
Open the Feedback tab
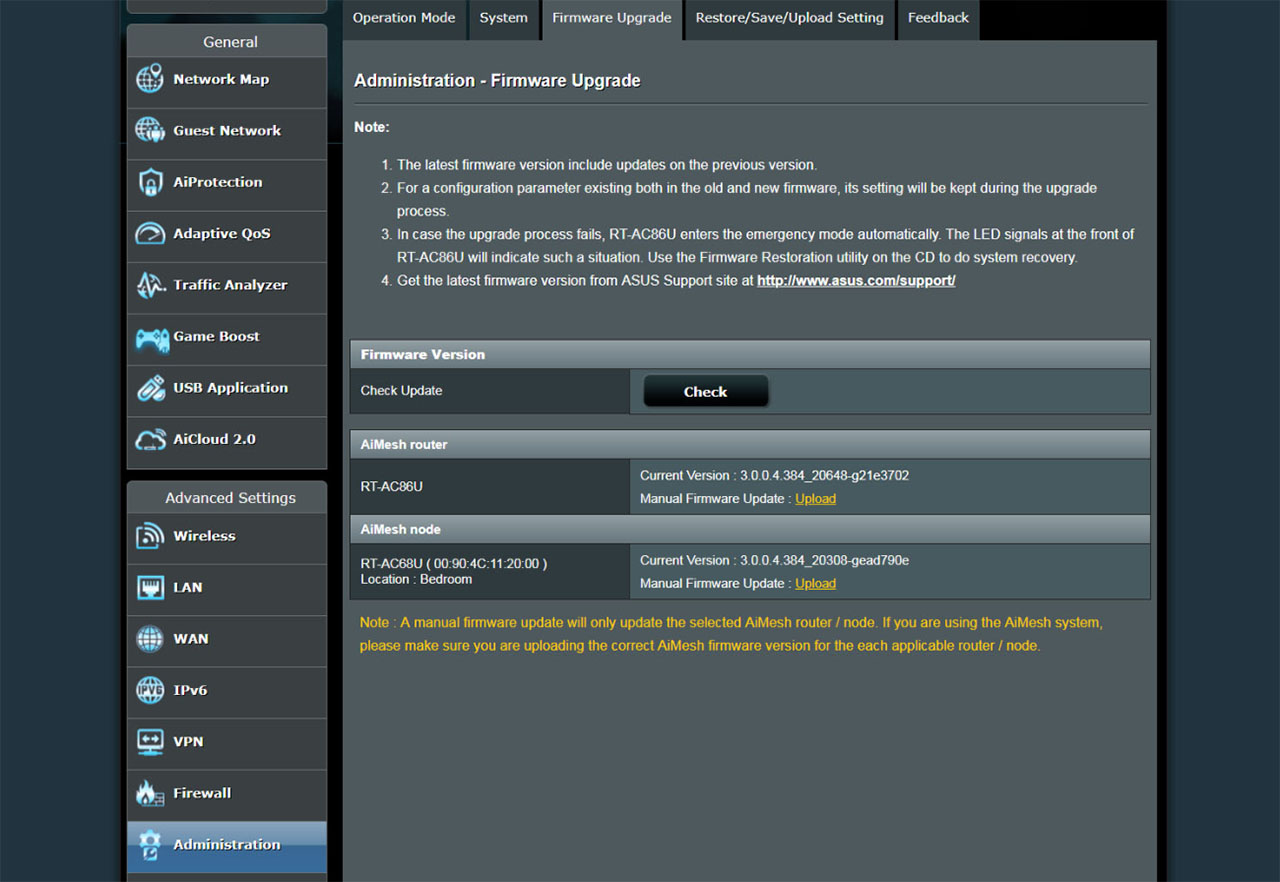pos(938,19)
